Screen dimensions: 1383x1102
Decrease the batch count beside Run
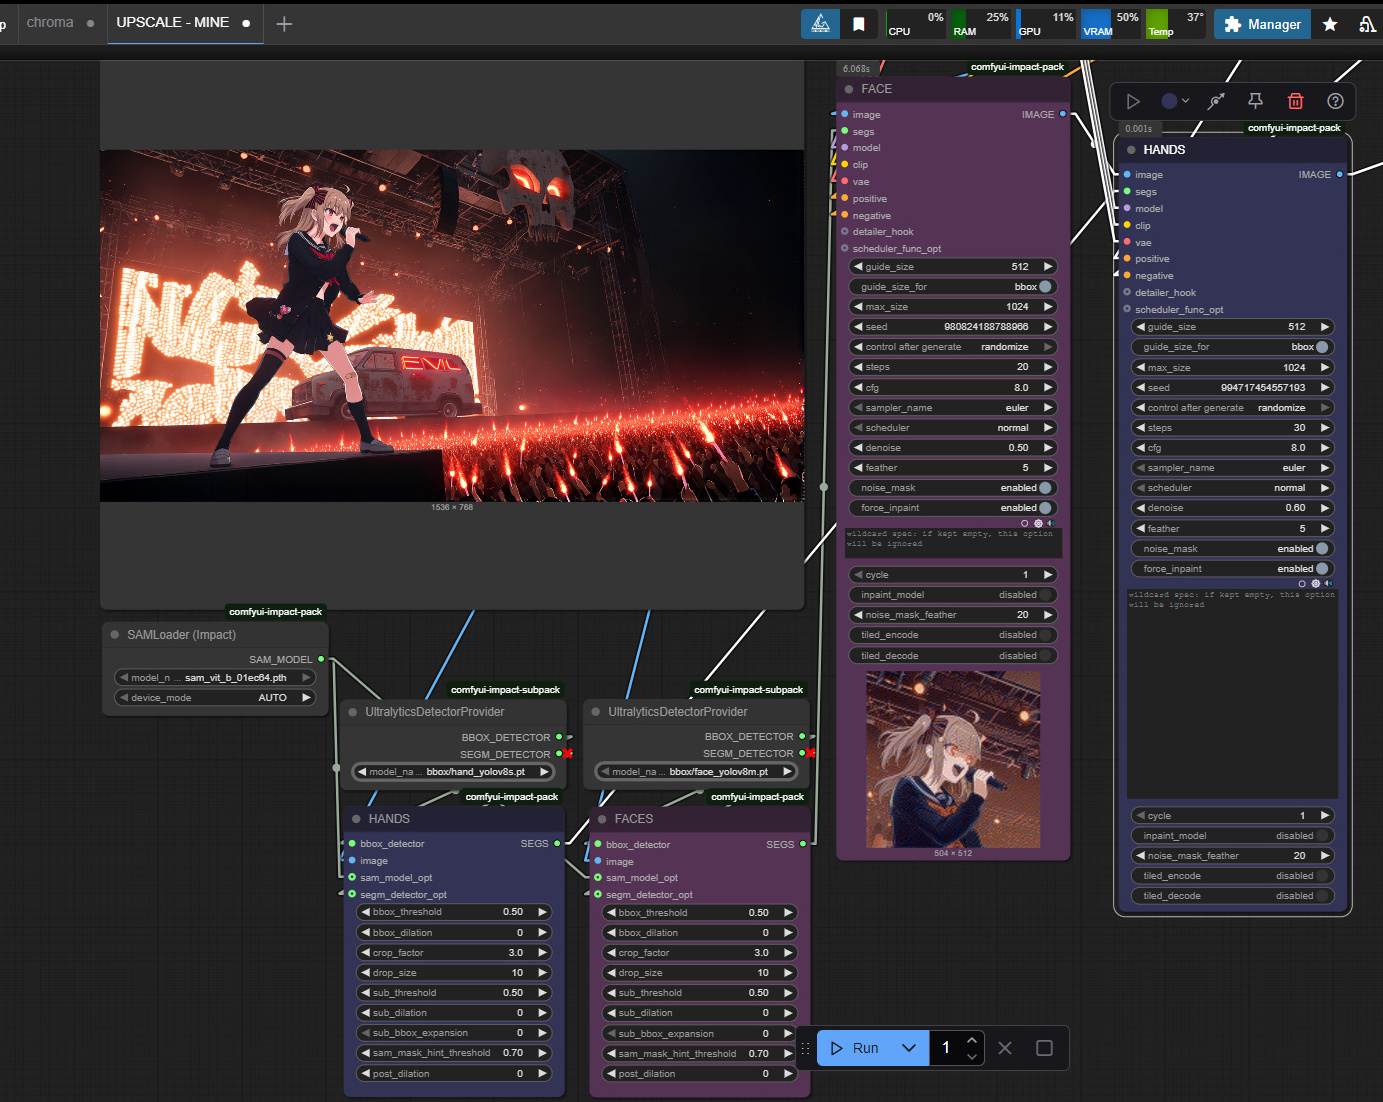(972, 1056)
